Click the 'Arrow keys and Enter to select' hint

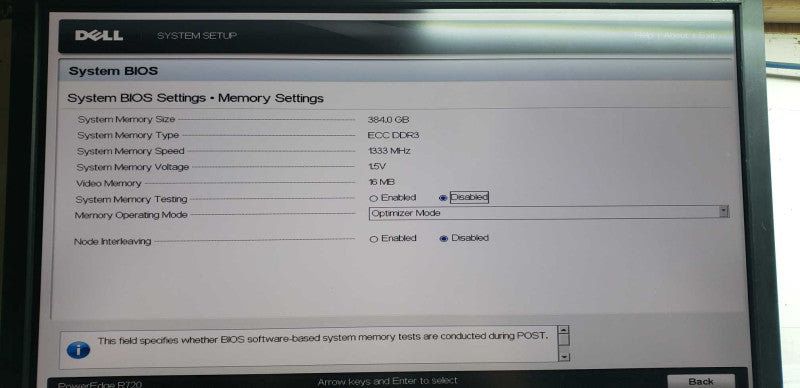387,381
